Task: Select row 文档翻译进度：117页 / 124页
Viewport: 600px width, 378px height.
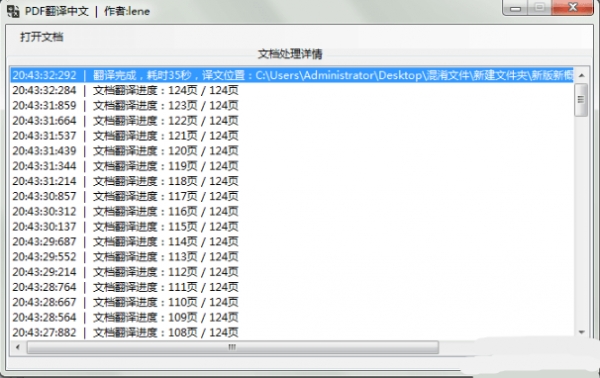Action: pos(292,196)
